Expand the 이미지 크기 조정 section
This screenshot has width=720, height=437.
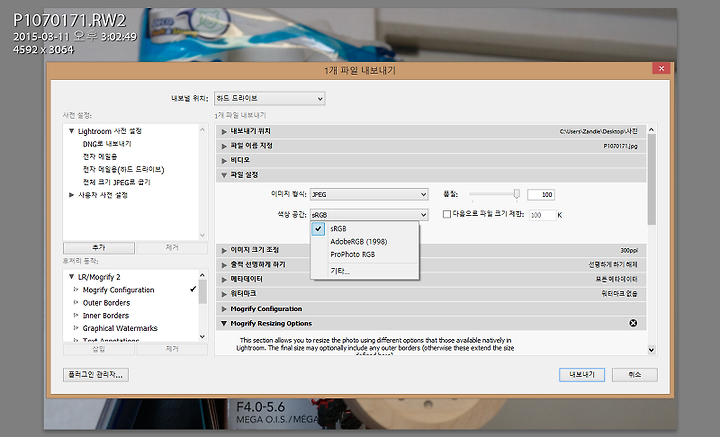point(224,250)
